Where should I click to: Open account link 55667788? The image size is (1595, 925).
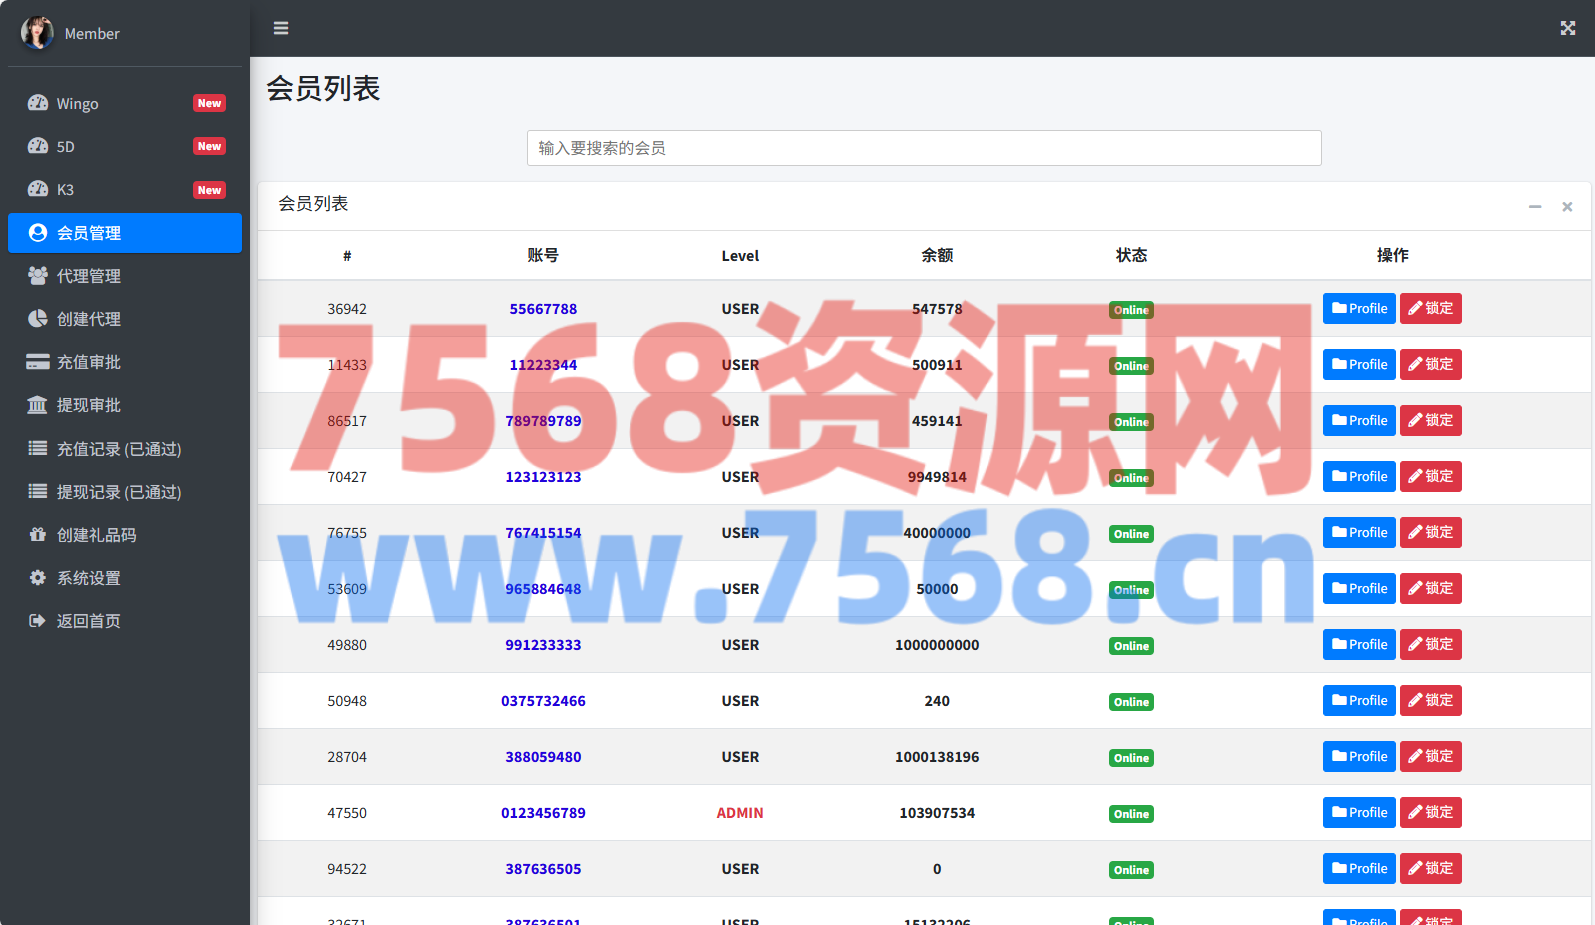(x=543, y=309)
